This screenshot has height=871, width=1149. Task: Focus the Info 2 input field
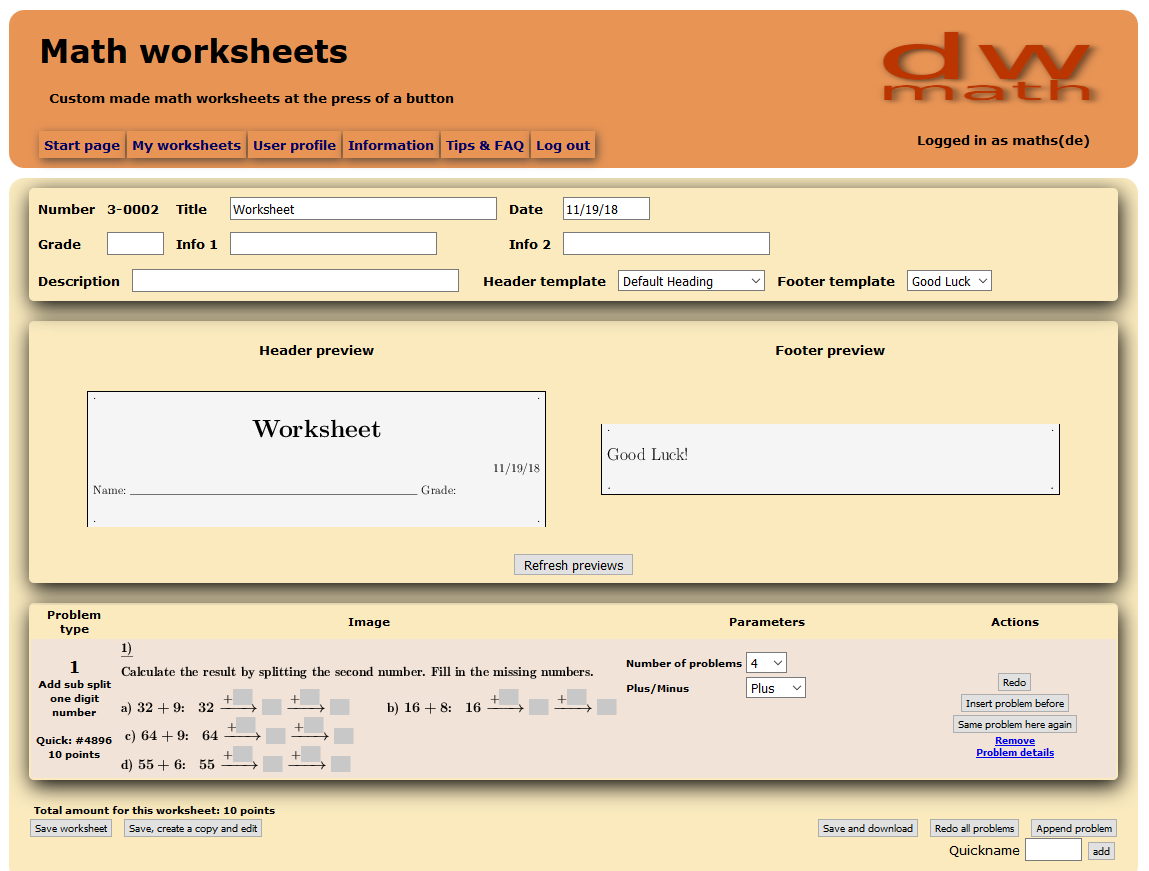pyautogui.click(x=666, y=244)
